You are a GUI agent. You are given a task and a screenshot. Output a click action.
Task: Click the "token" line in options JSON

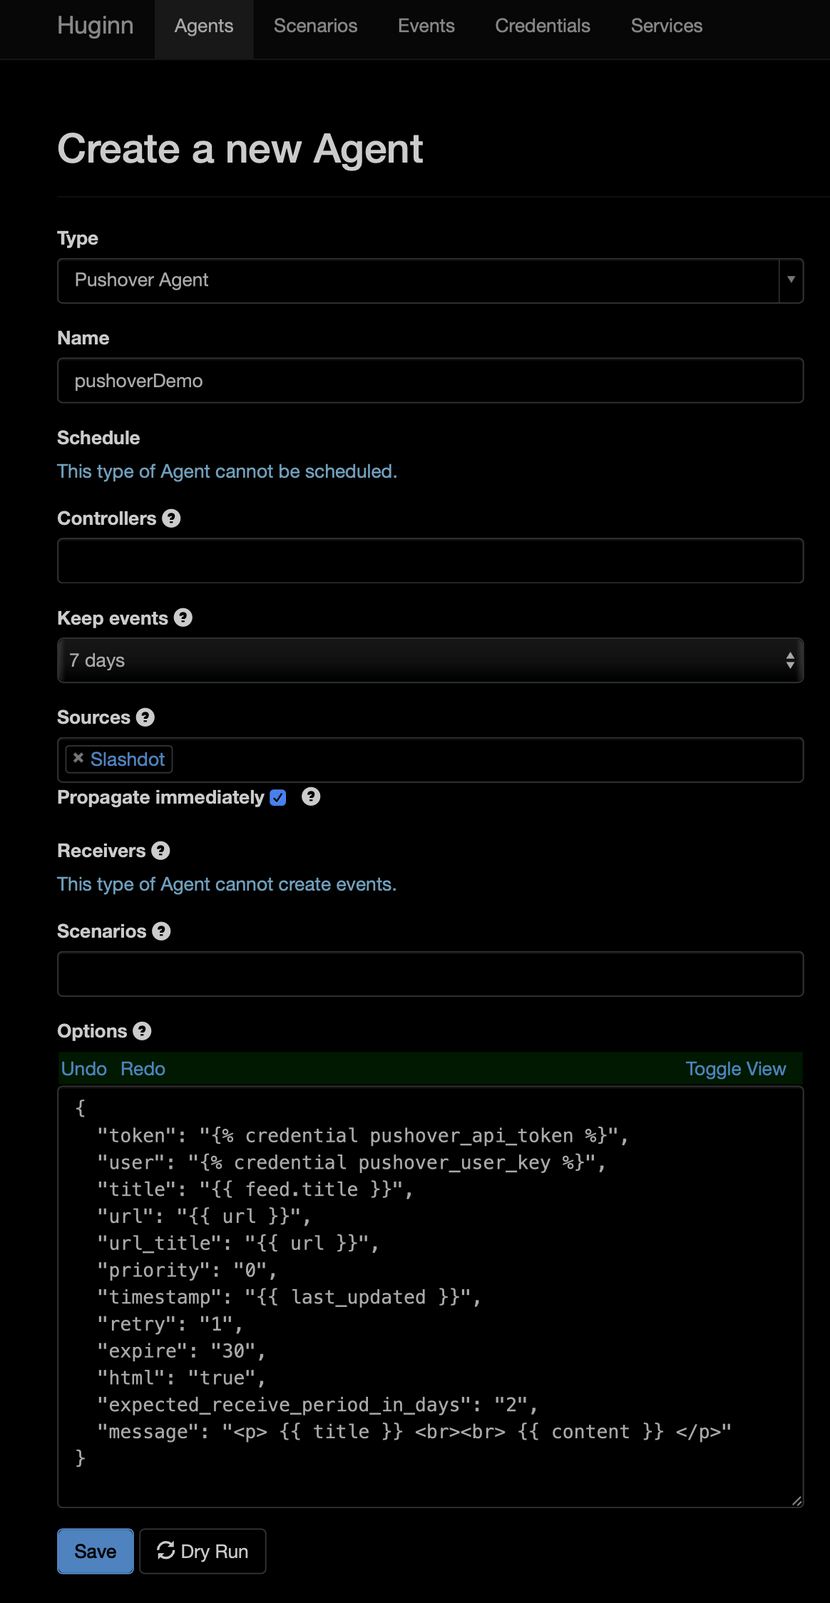click(x=363, y=1136)
